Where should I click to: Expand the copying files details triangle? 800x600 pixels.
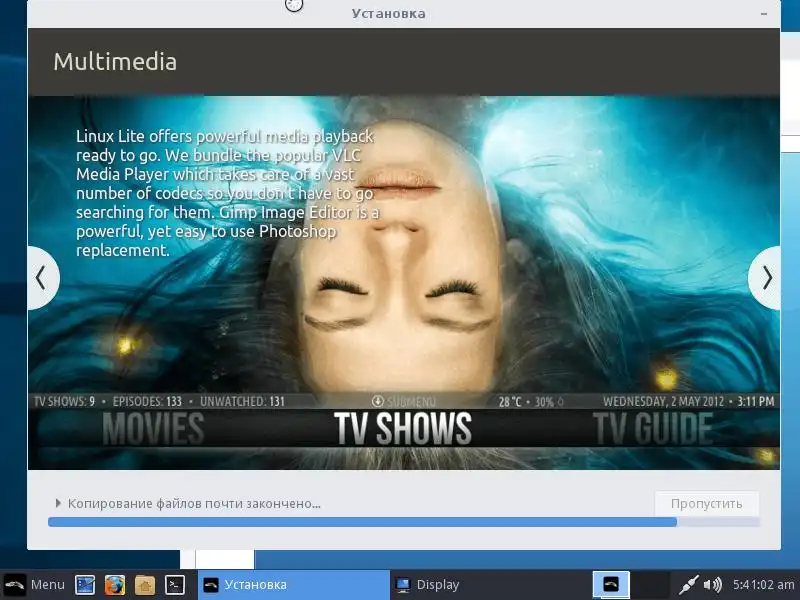58,503
